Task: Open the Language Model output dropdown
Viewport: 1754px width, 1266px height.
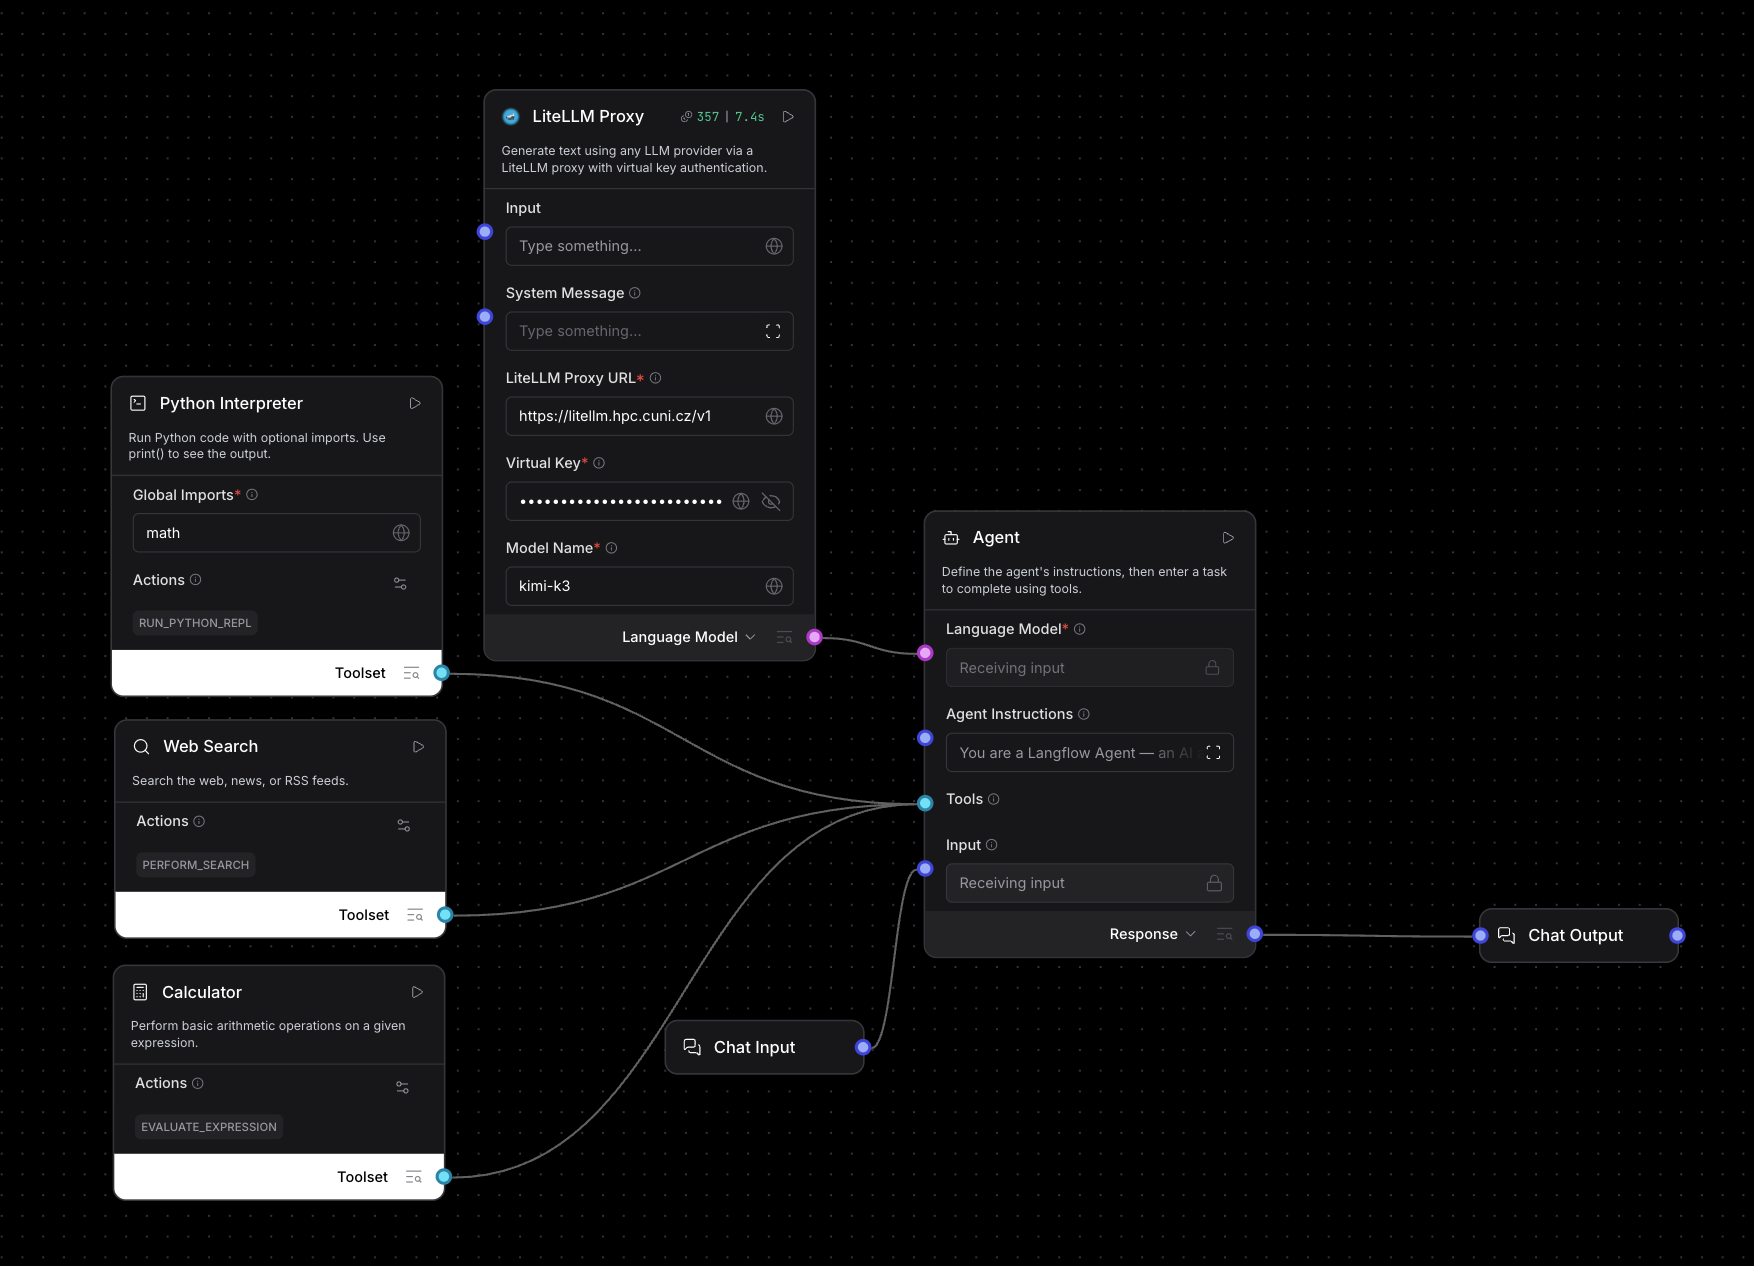Action: click(x=688, y=637)
